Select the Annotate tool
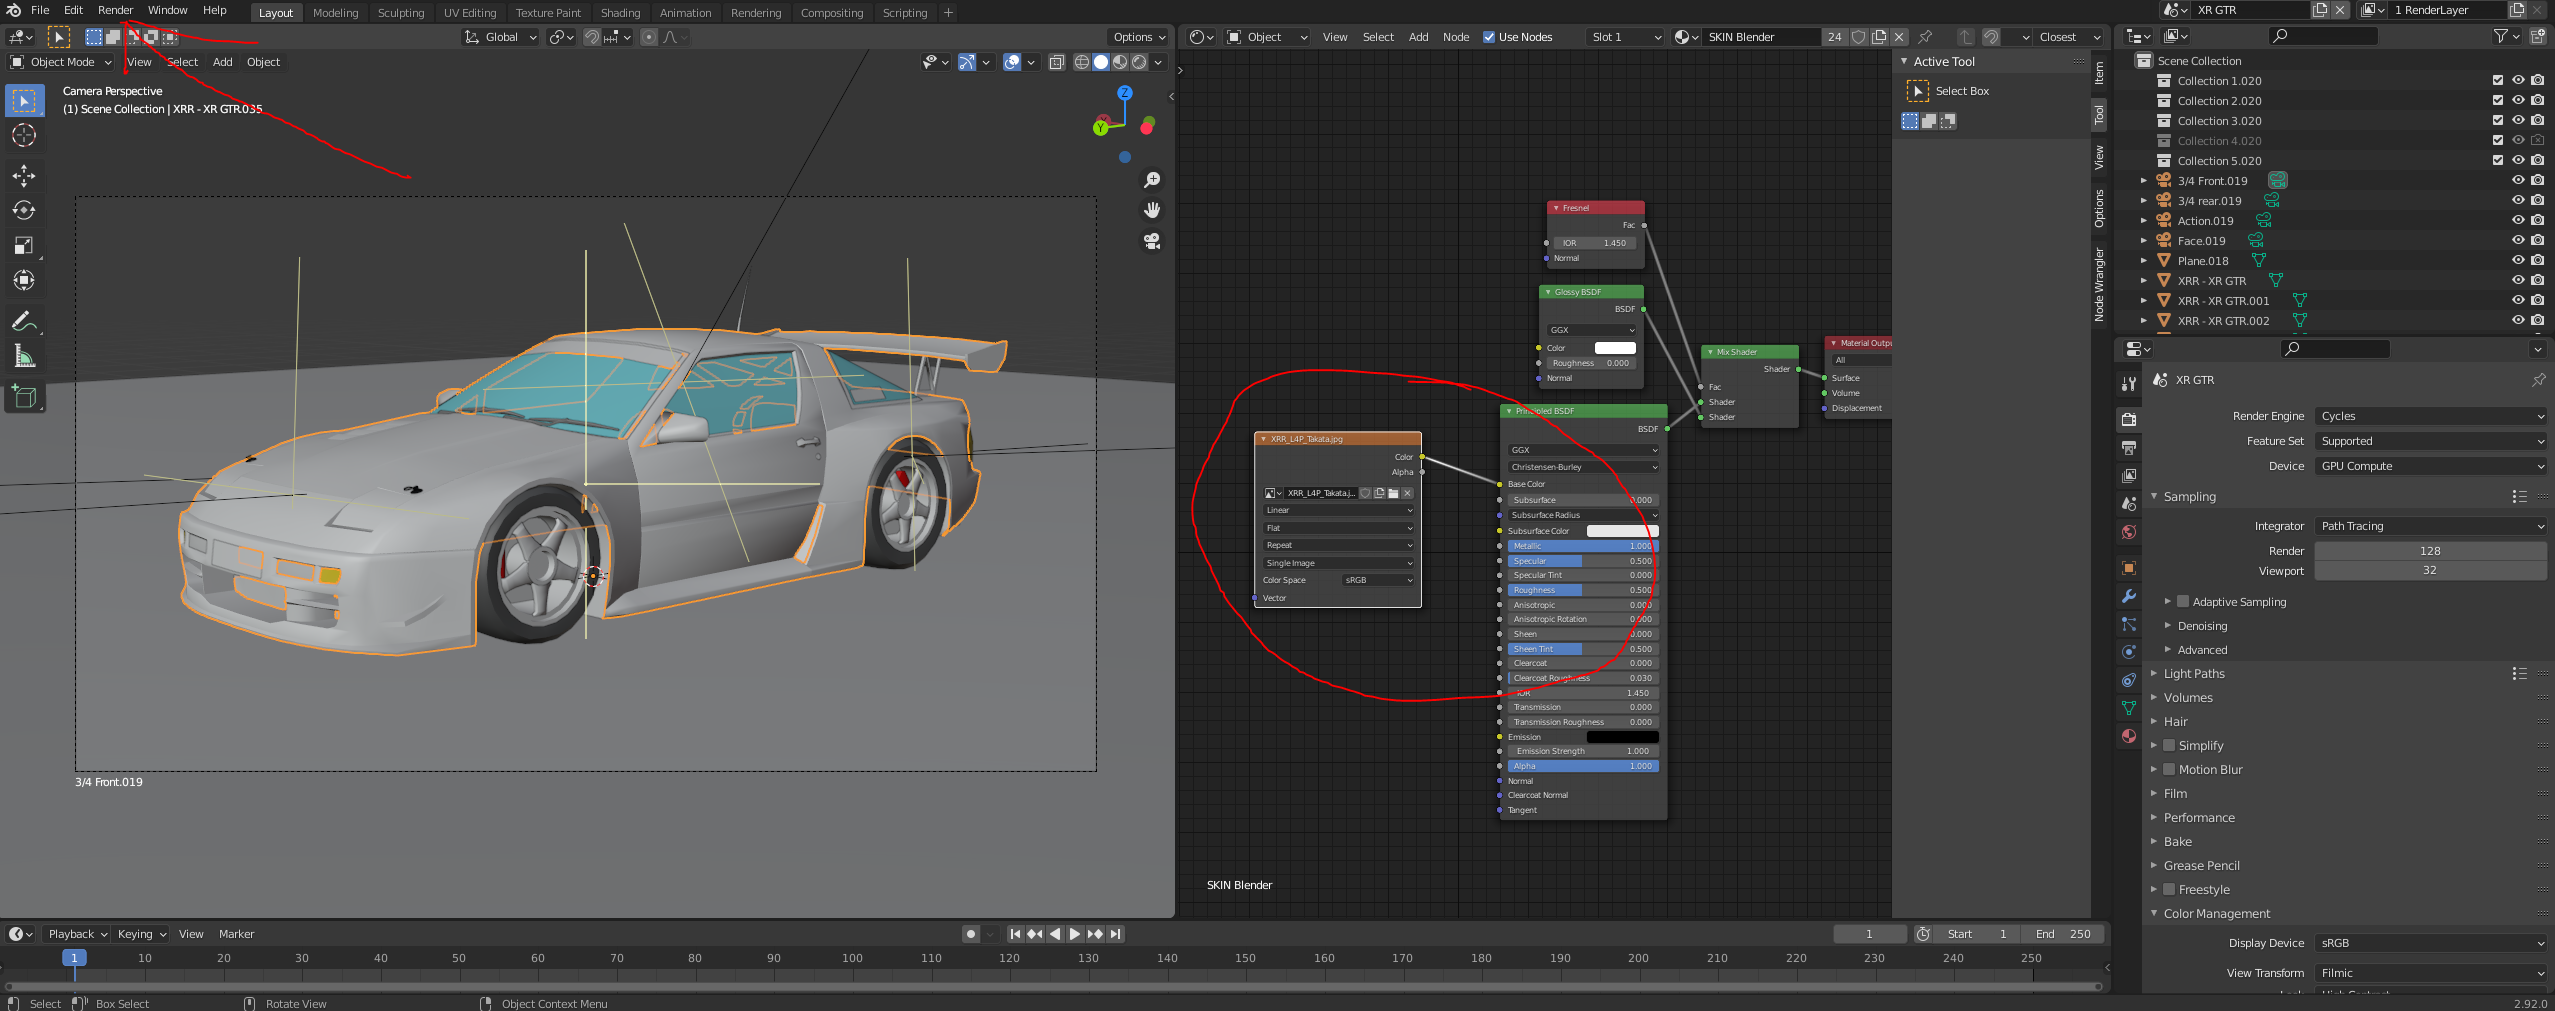The width and height of the screenshot is (2555, 1011). [24, 322]
